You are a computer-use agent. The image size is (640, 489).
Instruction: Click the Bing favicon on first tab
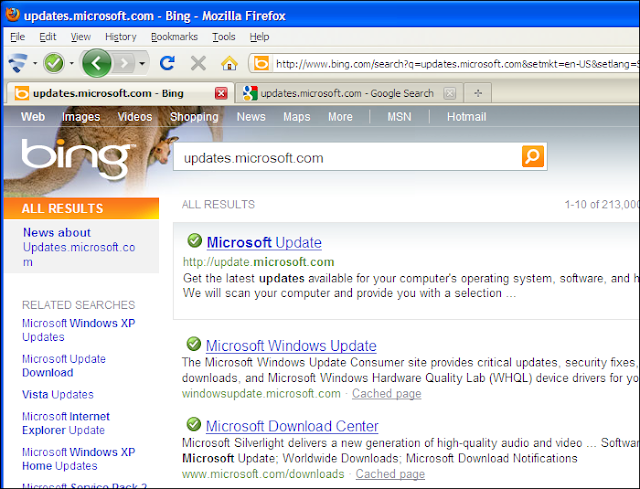[x=22, y=93]
